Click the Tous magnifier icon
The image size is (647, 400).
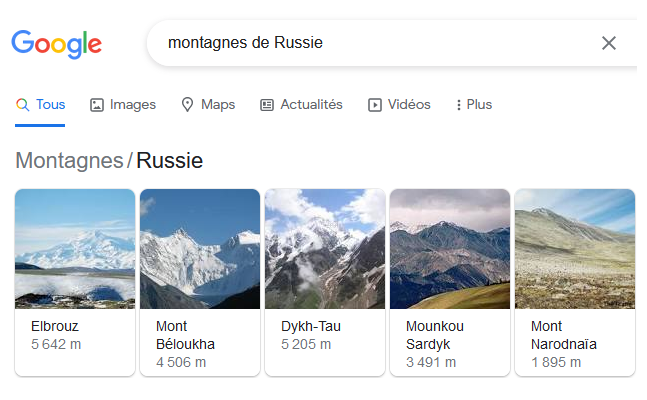[23, 105]
